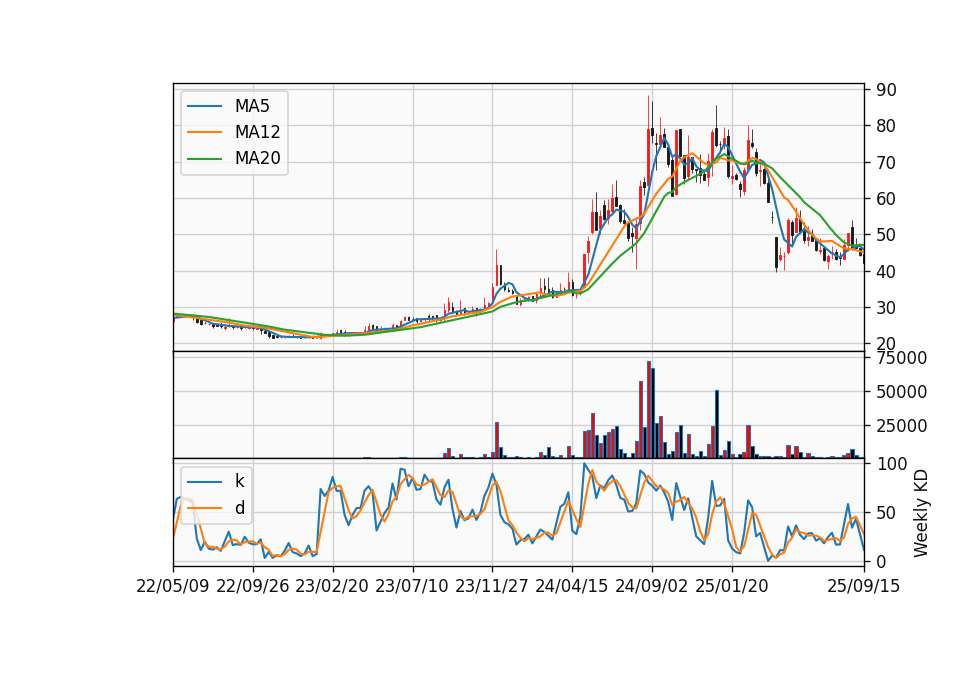This screenshot has width=960, height=690.
Task: Click the 25000 volume axis tick
Action: pos(901,426)
